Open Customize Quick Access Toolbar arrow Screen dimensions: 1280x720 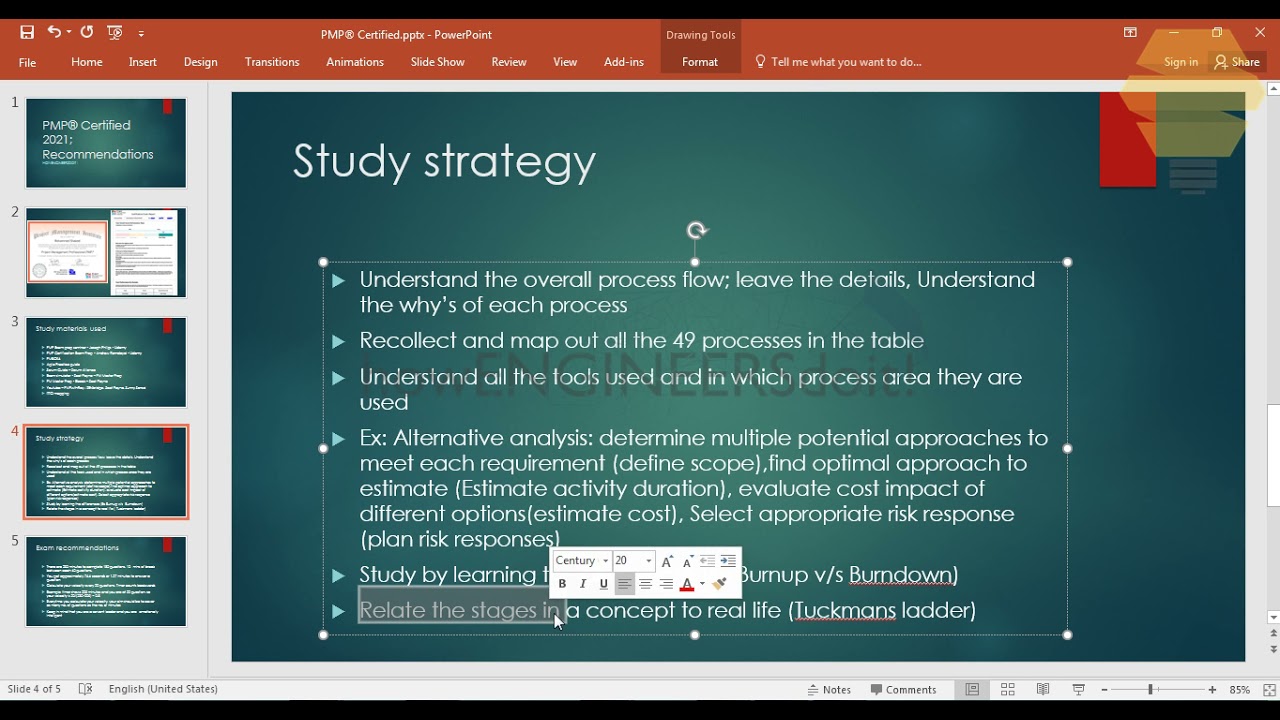142,34
